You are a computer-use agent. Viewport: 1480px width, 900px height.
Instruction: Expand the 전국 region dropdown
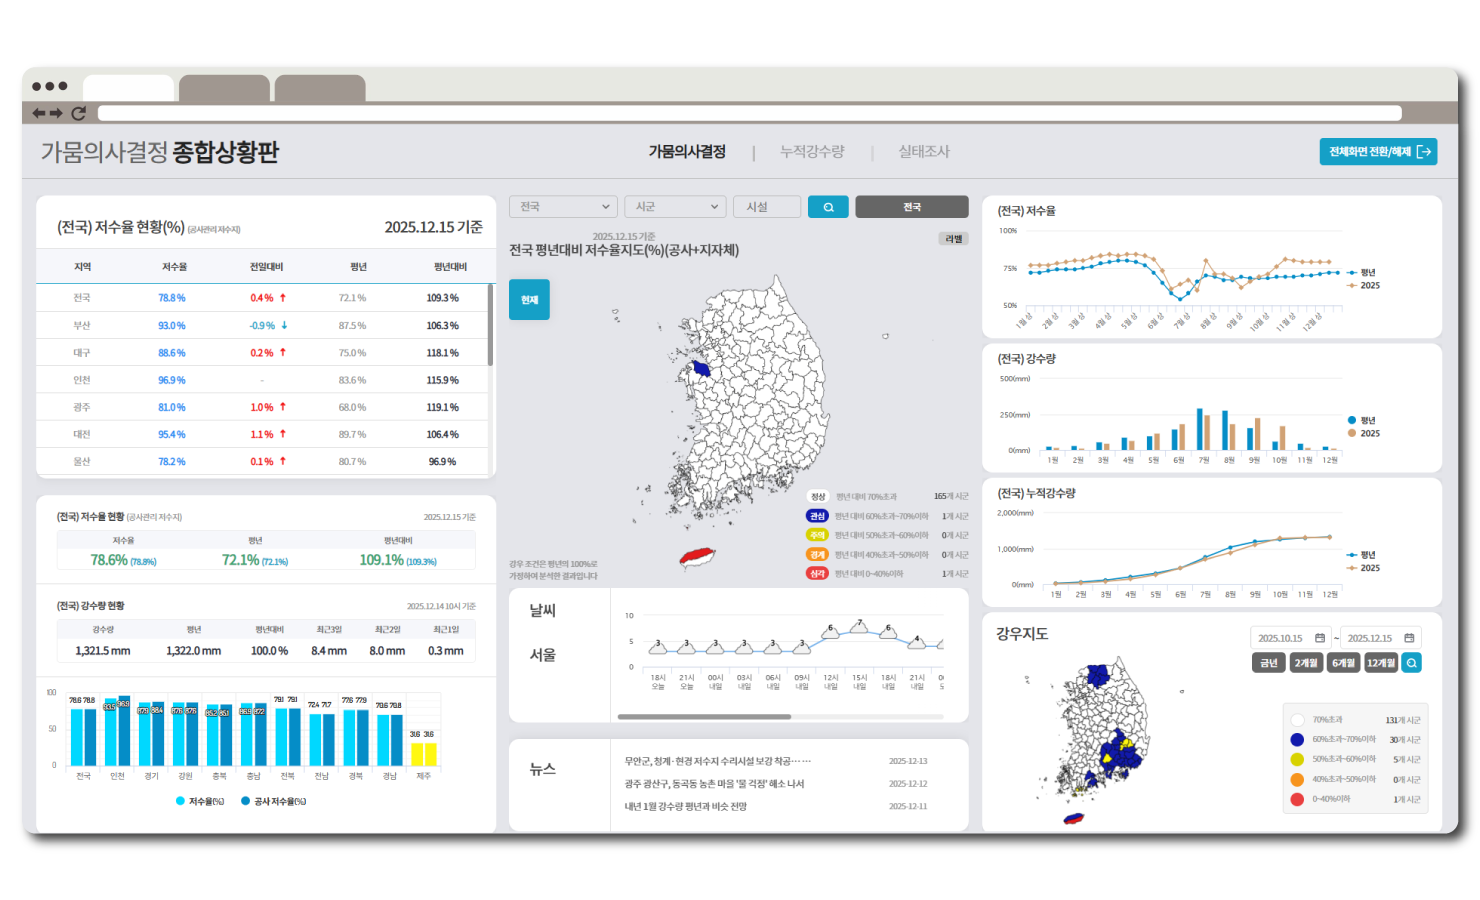click(563, 207)
